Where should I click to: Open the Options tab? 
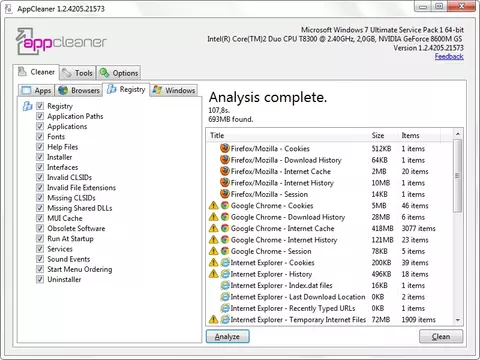coord(119,73)
